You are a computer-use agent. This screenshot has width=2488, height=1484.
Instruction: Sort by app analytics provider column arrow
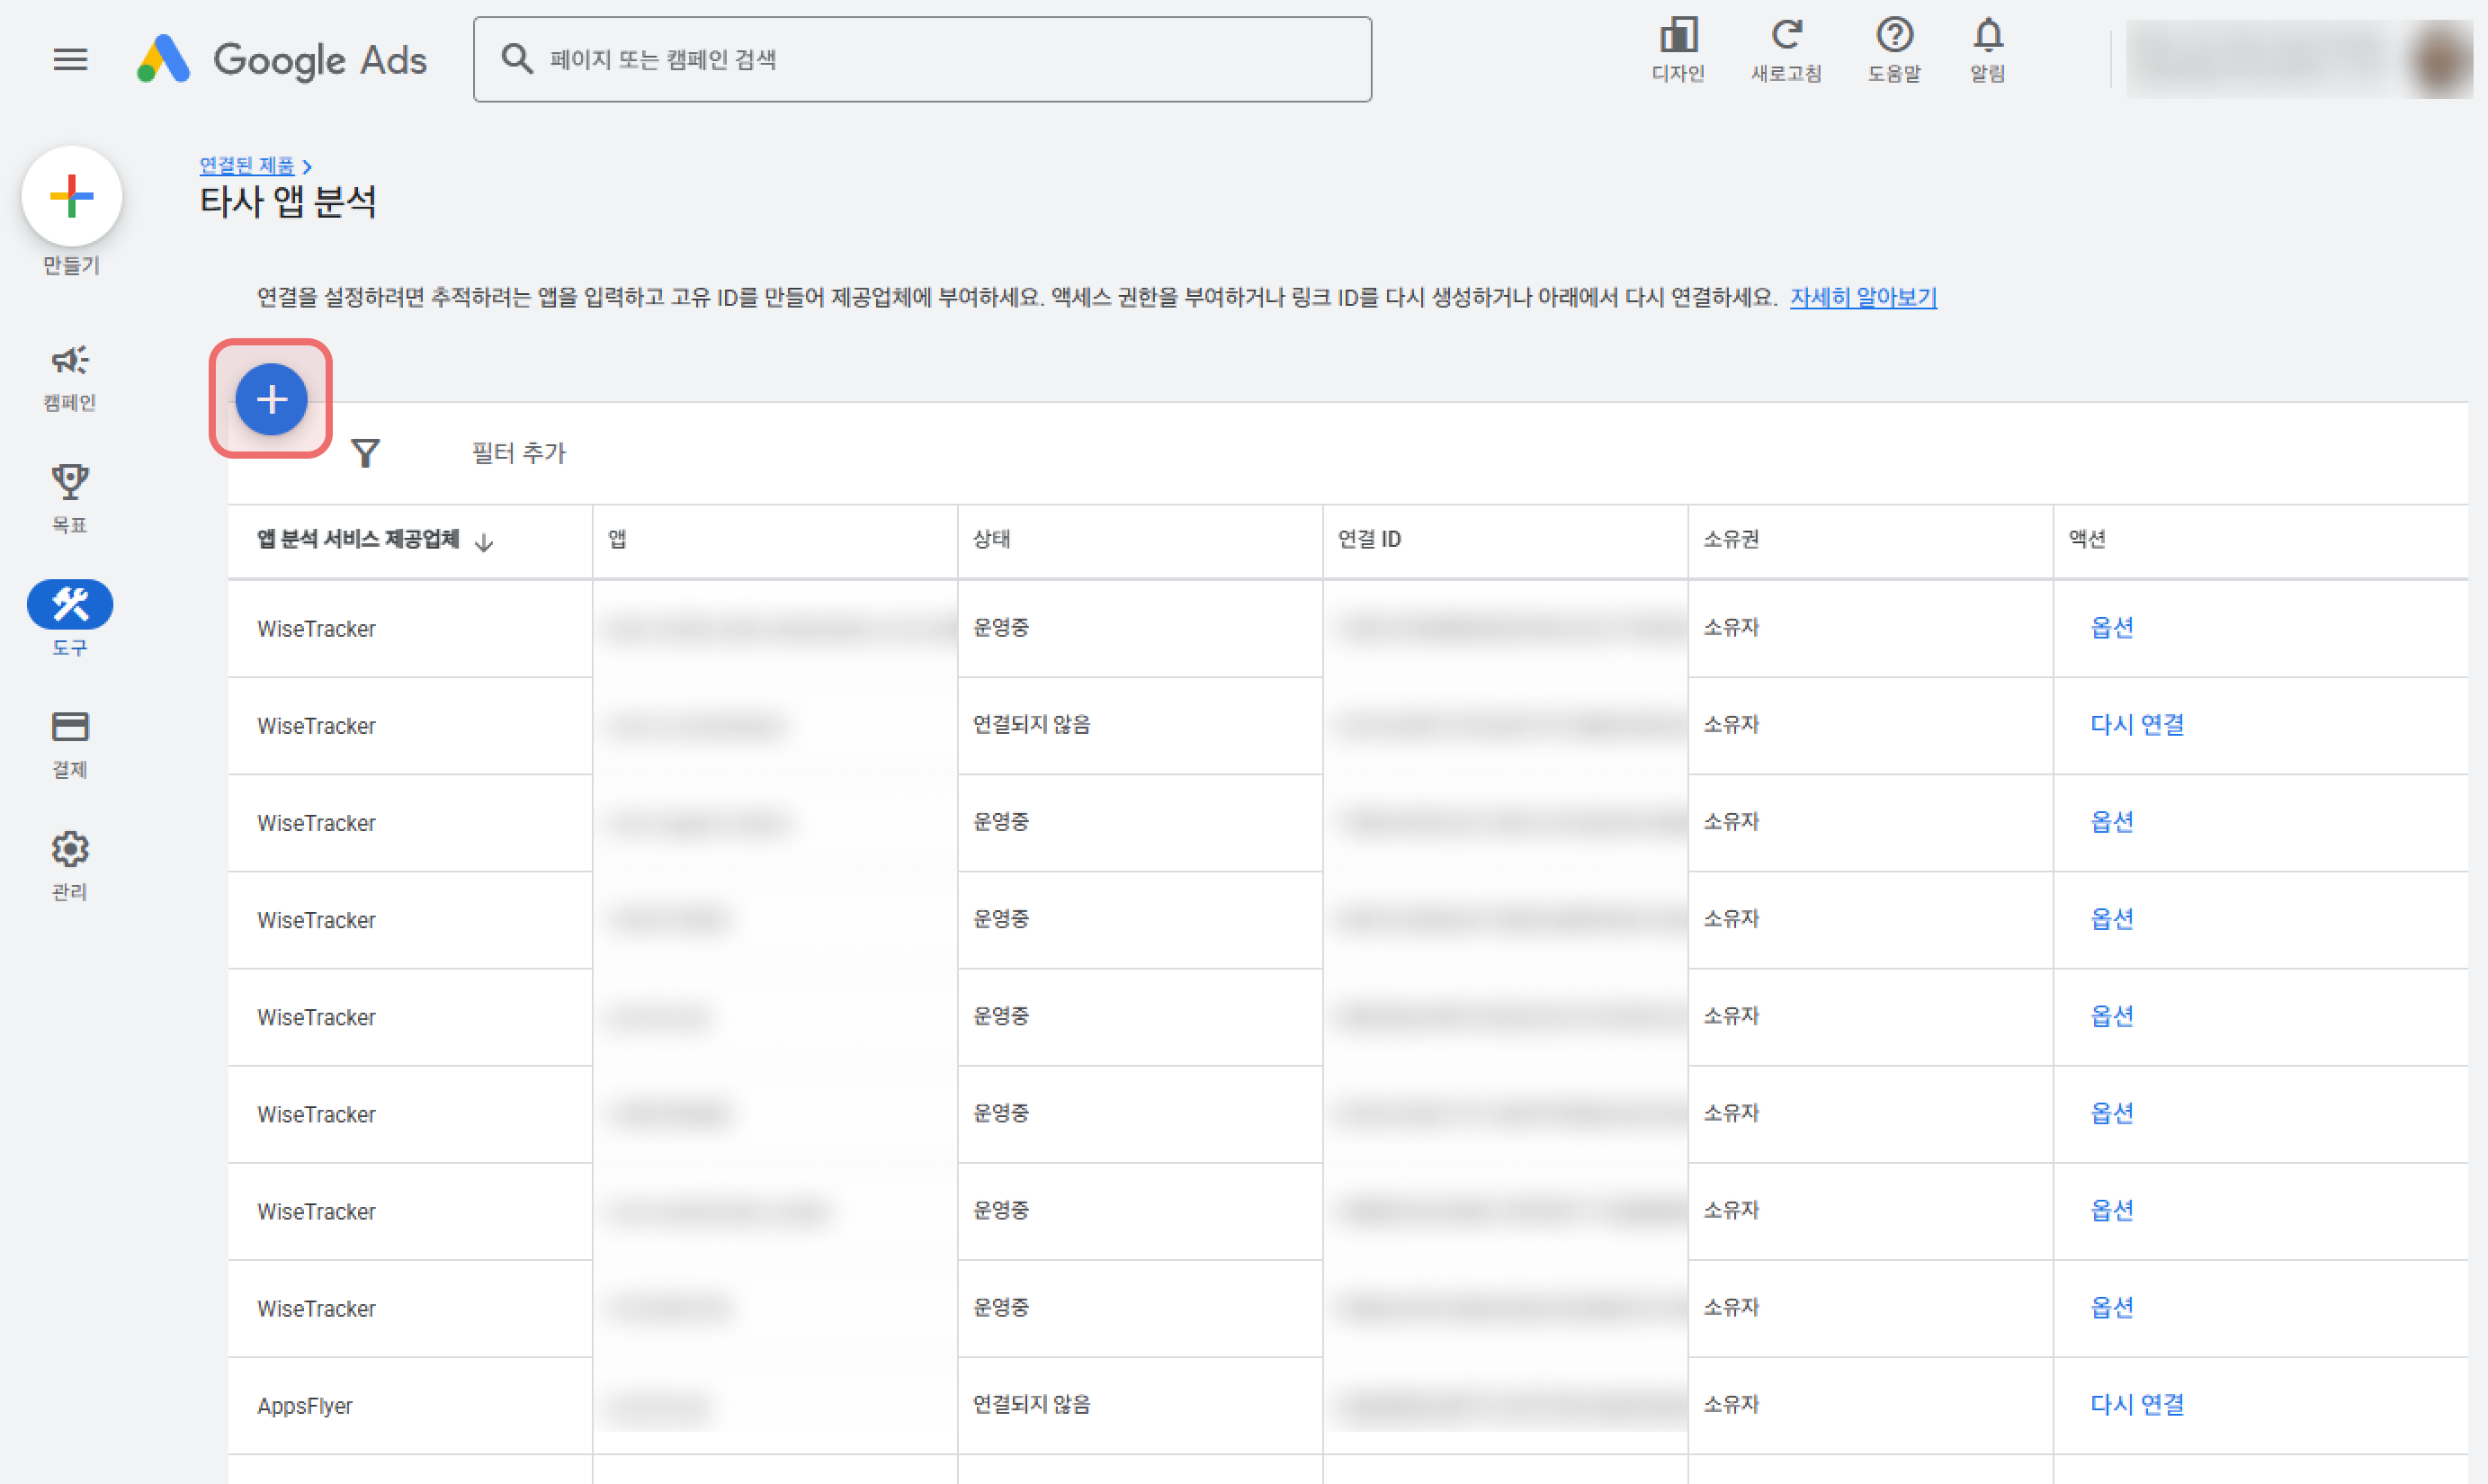484,542
